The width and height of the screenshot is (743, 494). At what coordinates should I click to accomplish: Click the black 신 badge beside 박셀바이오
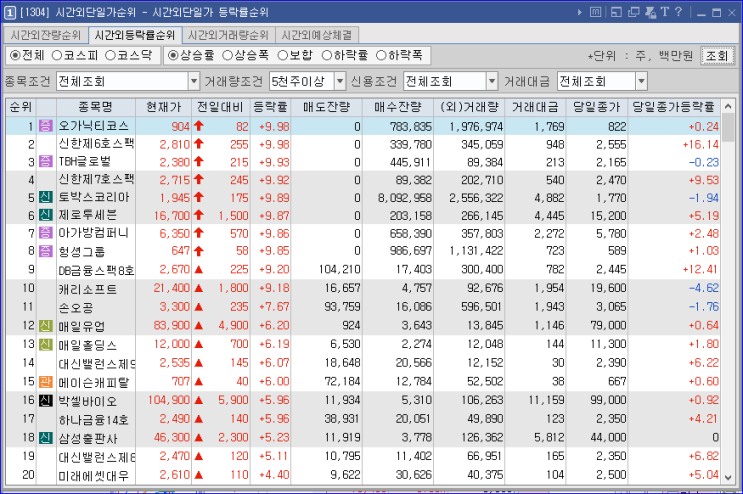(x=45, y=400)
